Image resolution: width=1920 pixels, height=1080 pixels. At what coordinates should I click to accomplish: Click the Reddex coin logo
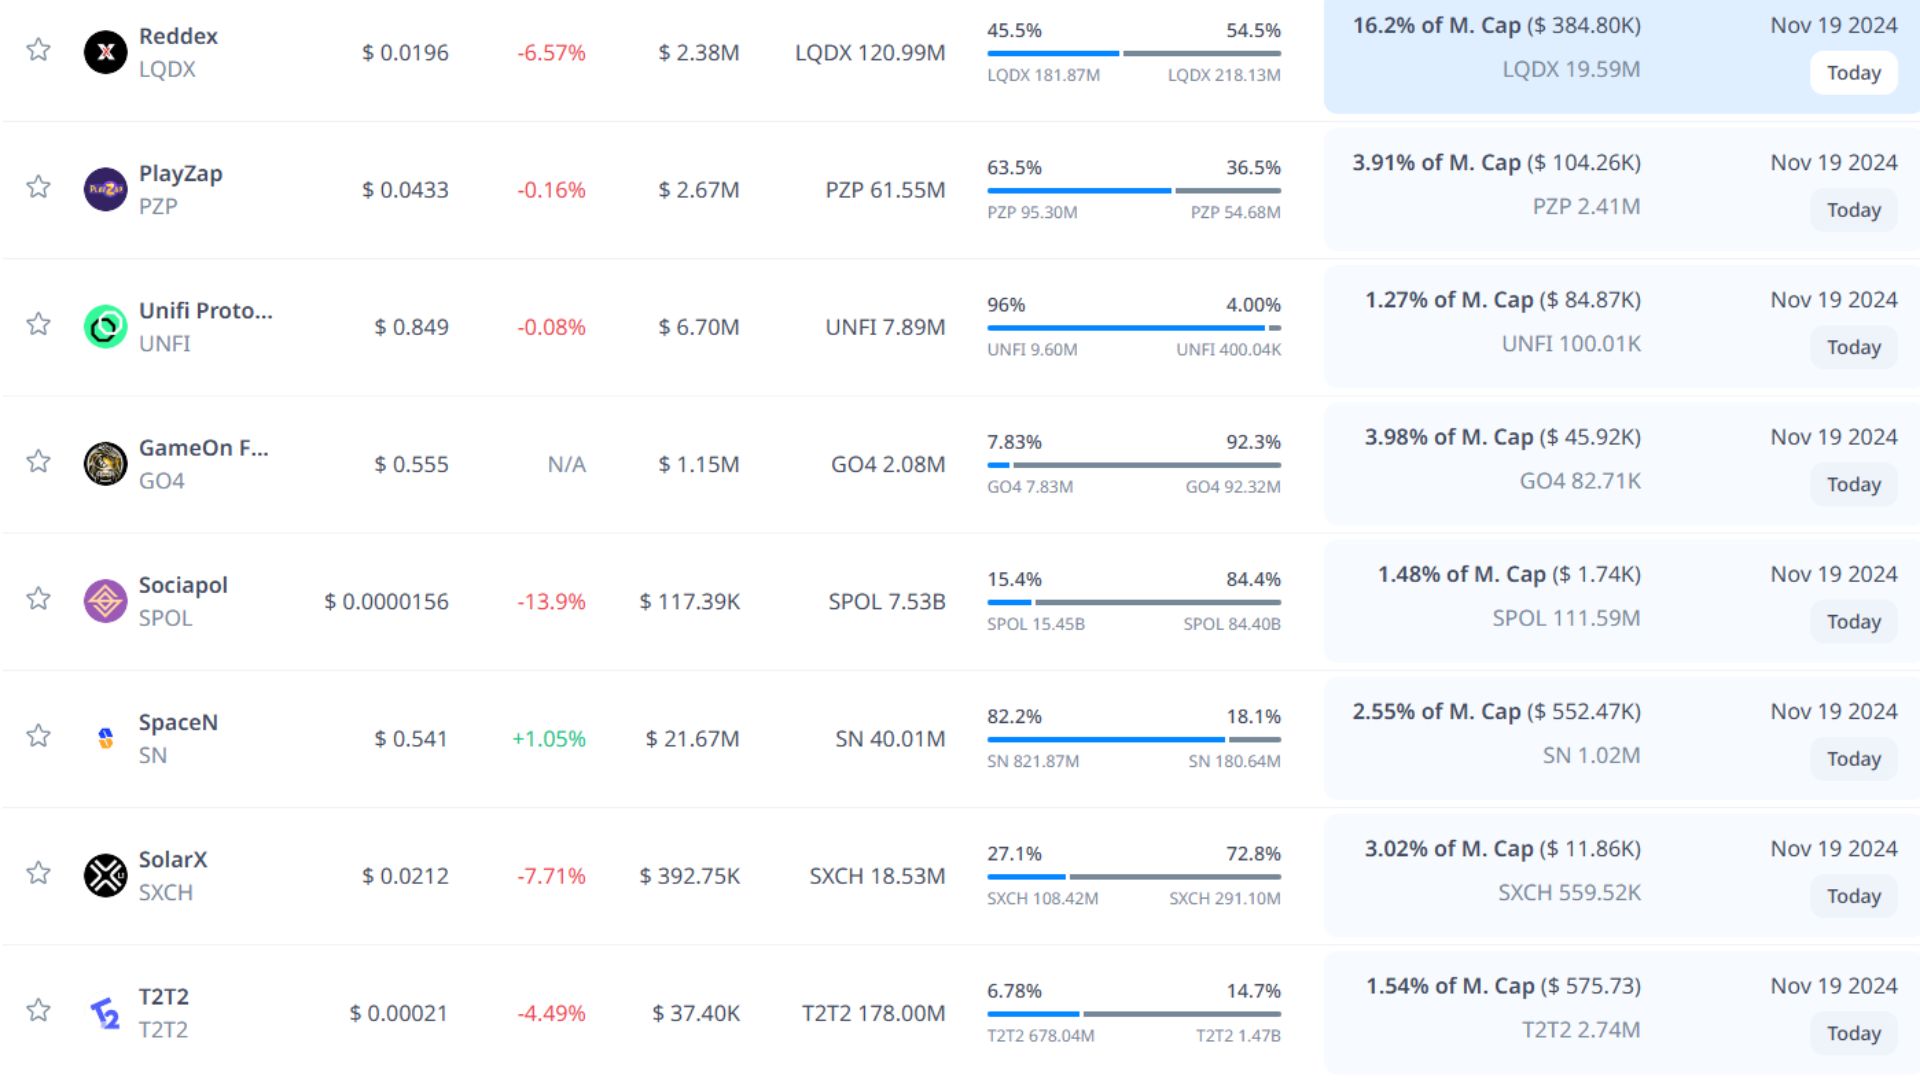click(105, 52)
